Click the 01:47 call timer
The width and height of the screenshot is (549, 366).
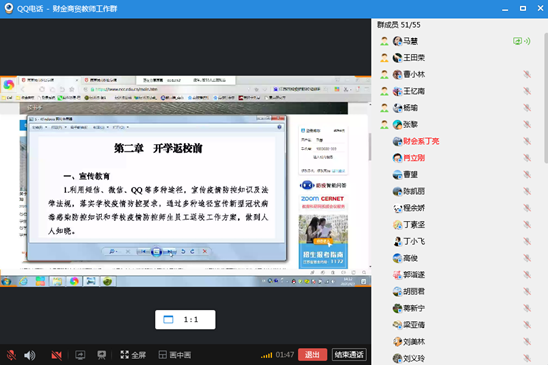pyautogui.click(x=285, y=355)
